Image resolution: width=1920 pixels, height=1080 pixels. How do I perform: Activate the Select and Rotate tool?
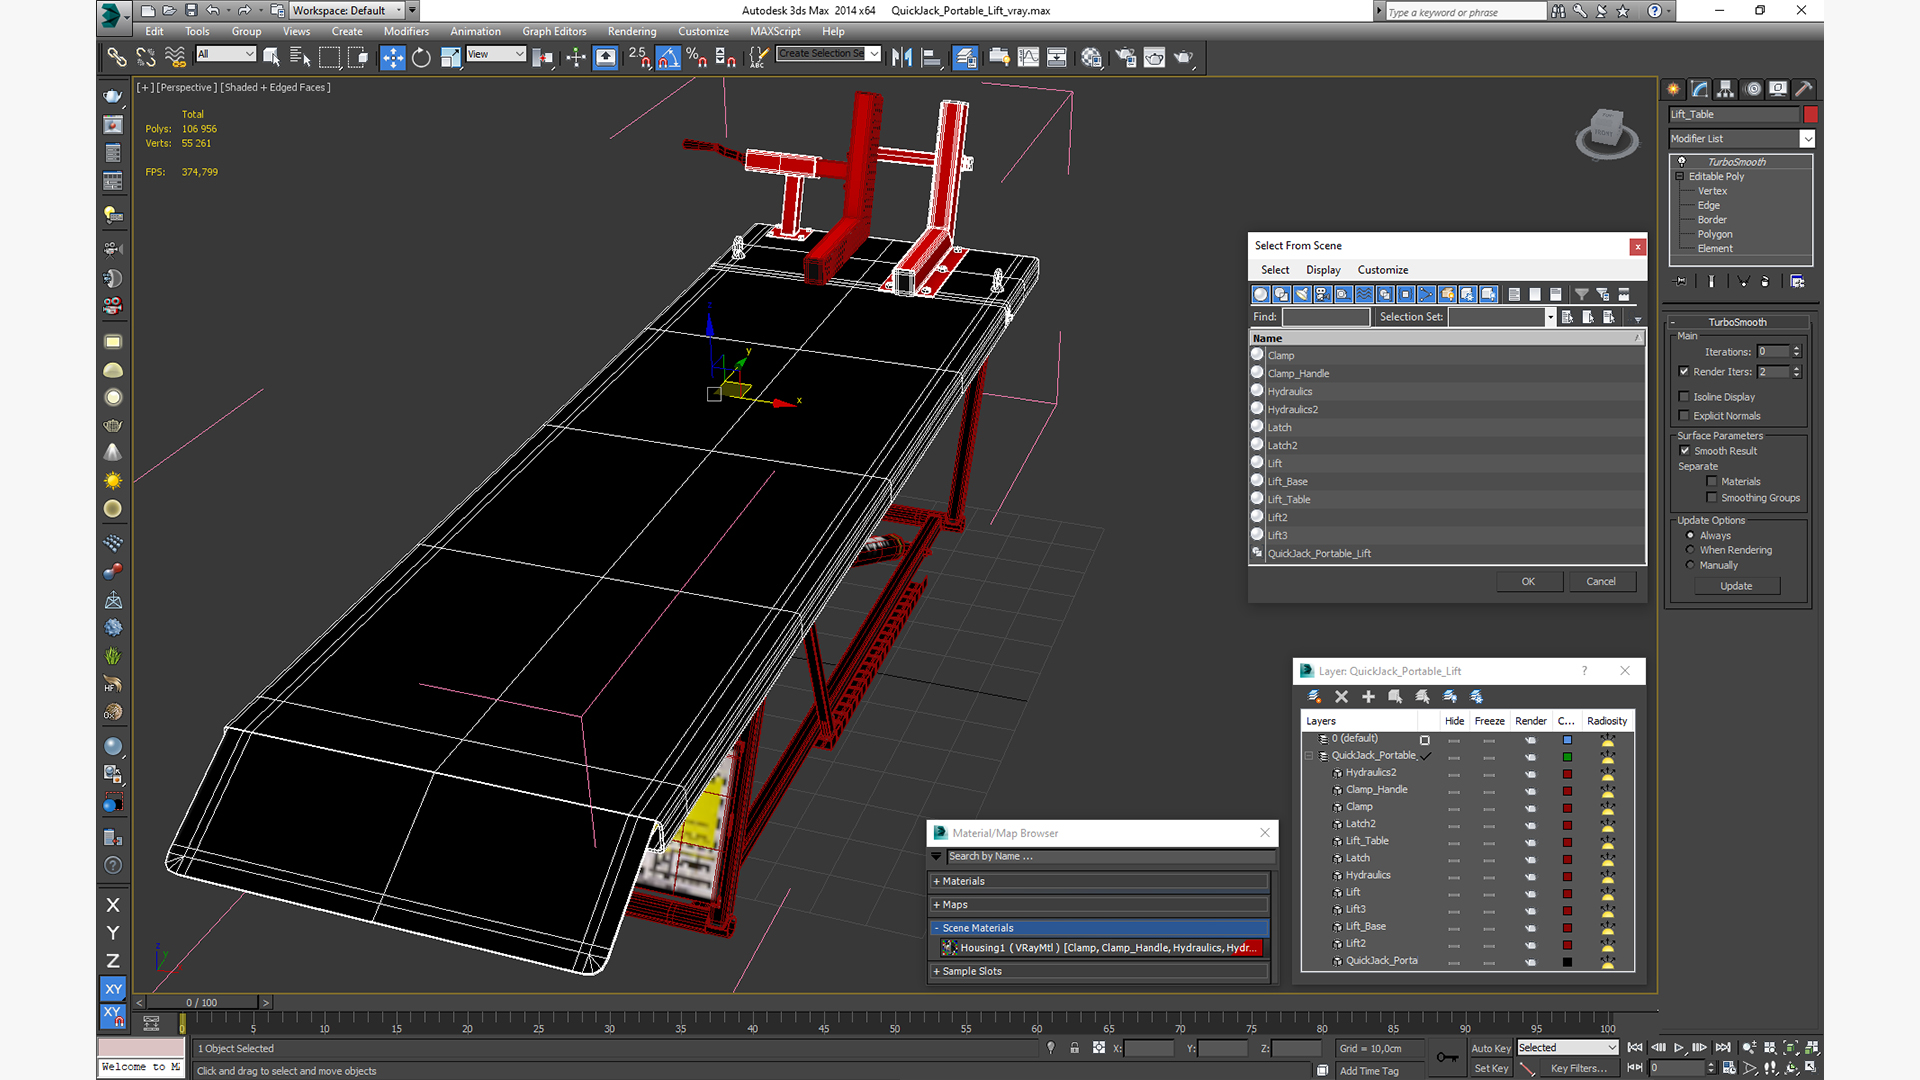(x=421, y=58)
